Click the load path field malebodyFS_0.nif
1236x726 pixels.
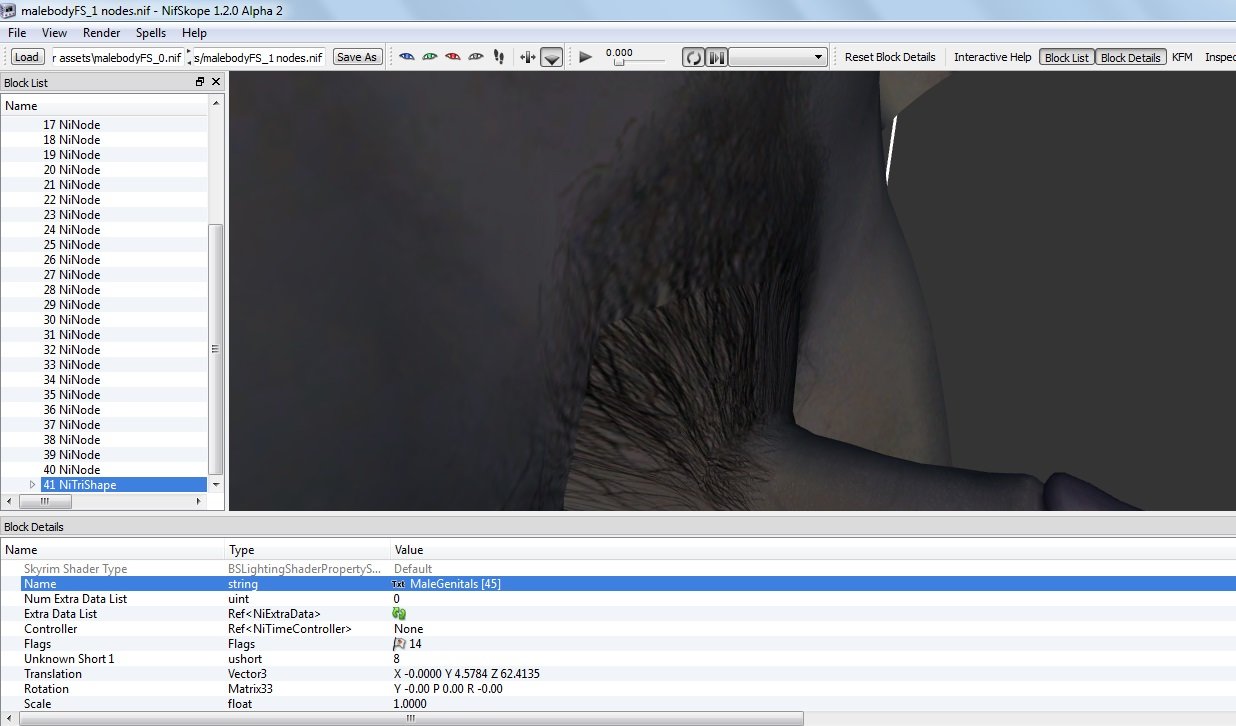click(118, 57)
